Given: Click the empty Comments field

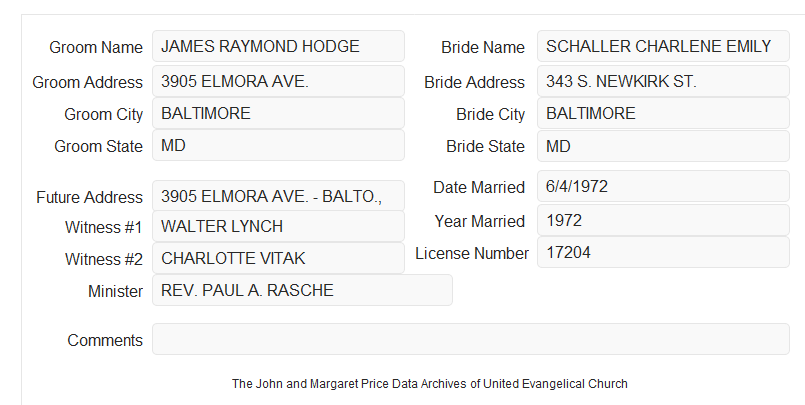Looking at the screenshot, I should 471,339.
